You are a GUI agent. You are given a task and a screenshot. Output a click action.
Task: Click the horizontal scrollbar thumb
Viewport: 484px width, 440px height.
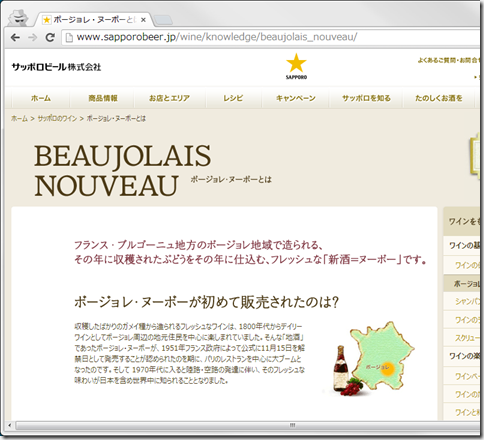click(247, 425)
